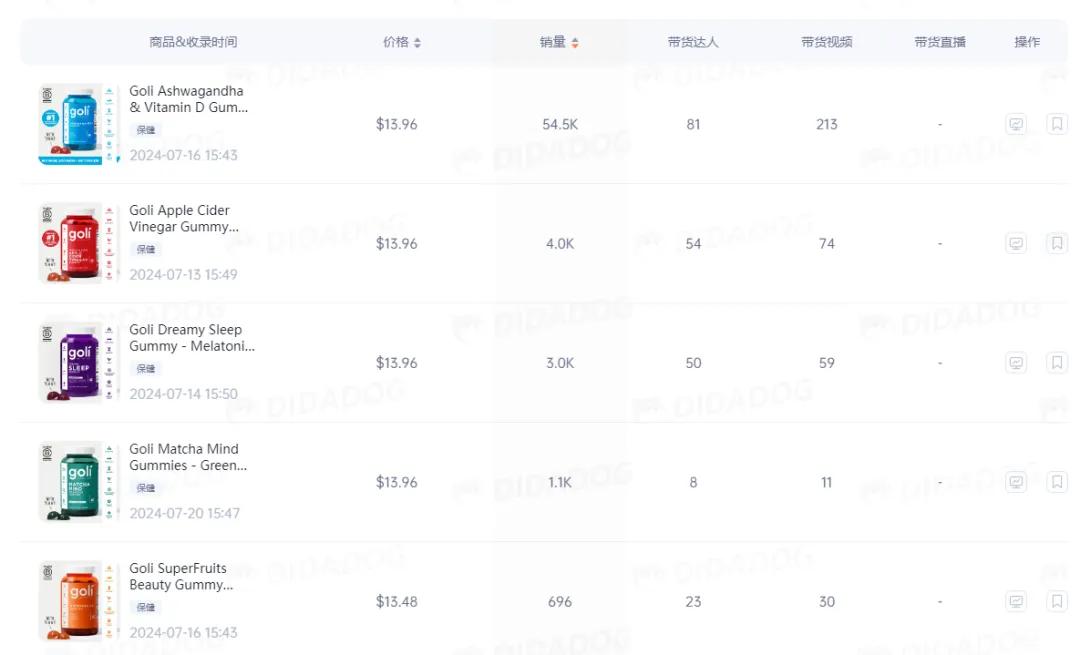Click the 带货视频 count 213
1080x655 pixels.
point(826,125)
